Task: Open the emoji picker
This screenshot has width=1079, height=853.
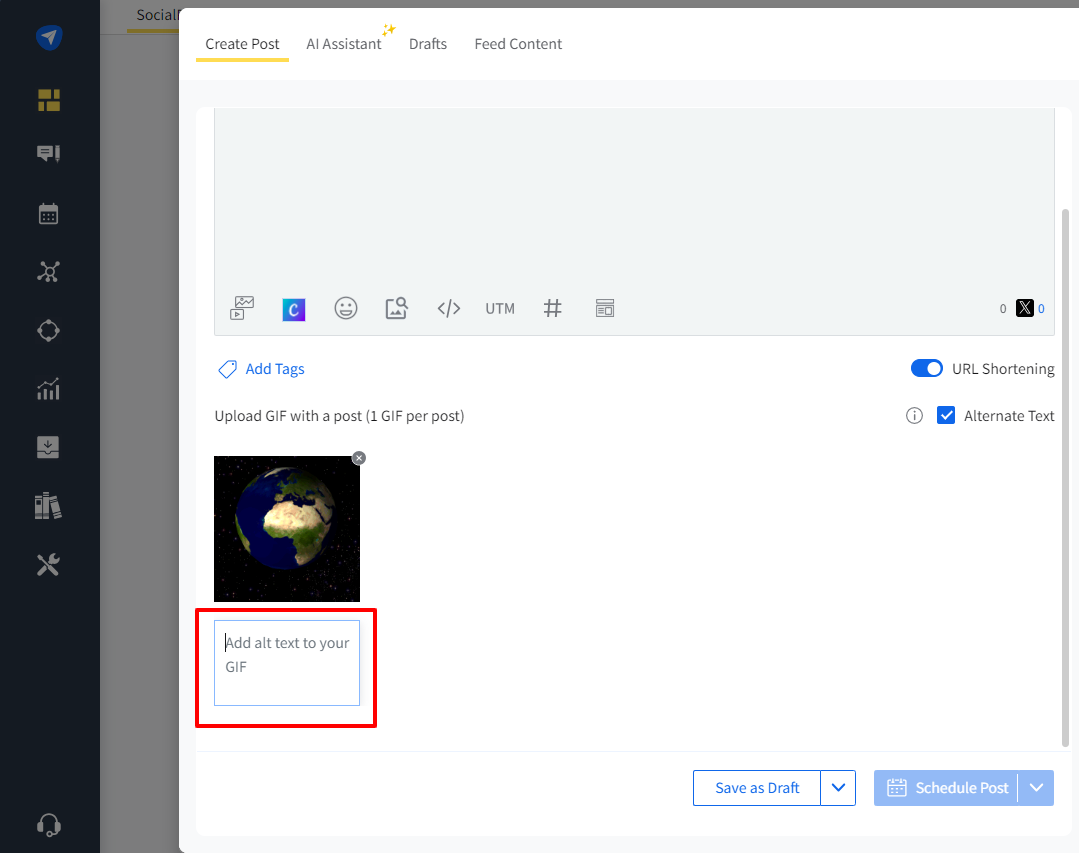Action: [346, 309]
